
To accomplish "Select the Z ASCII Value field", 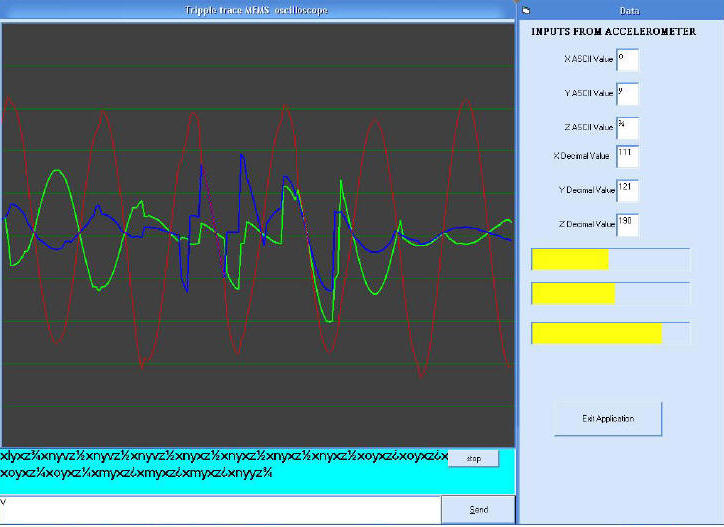I will (628, 128).
